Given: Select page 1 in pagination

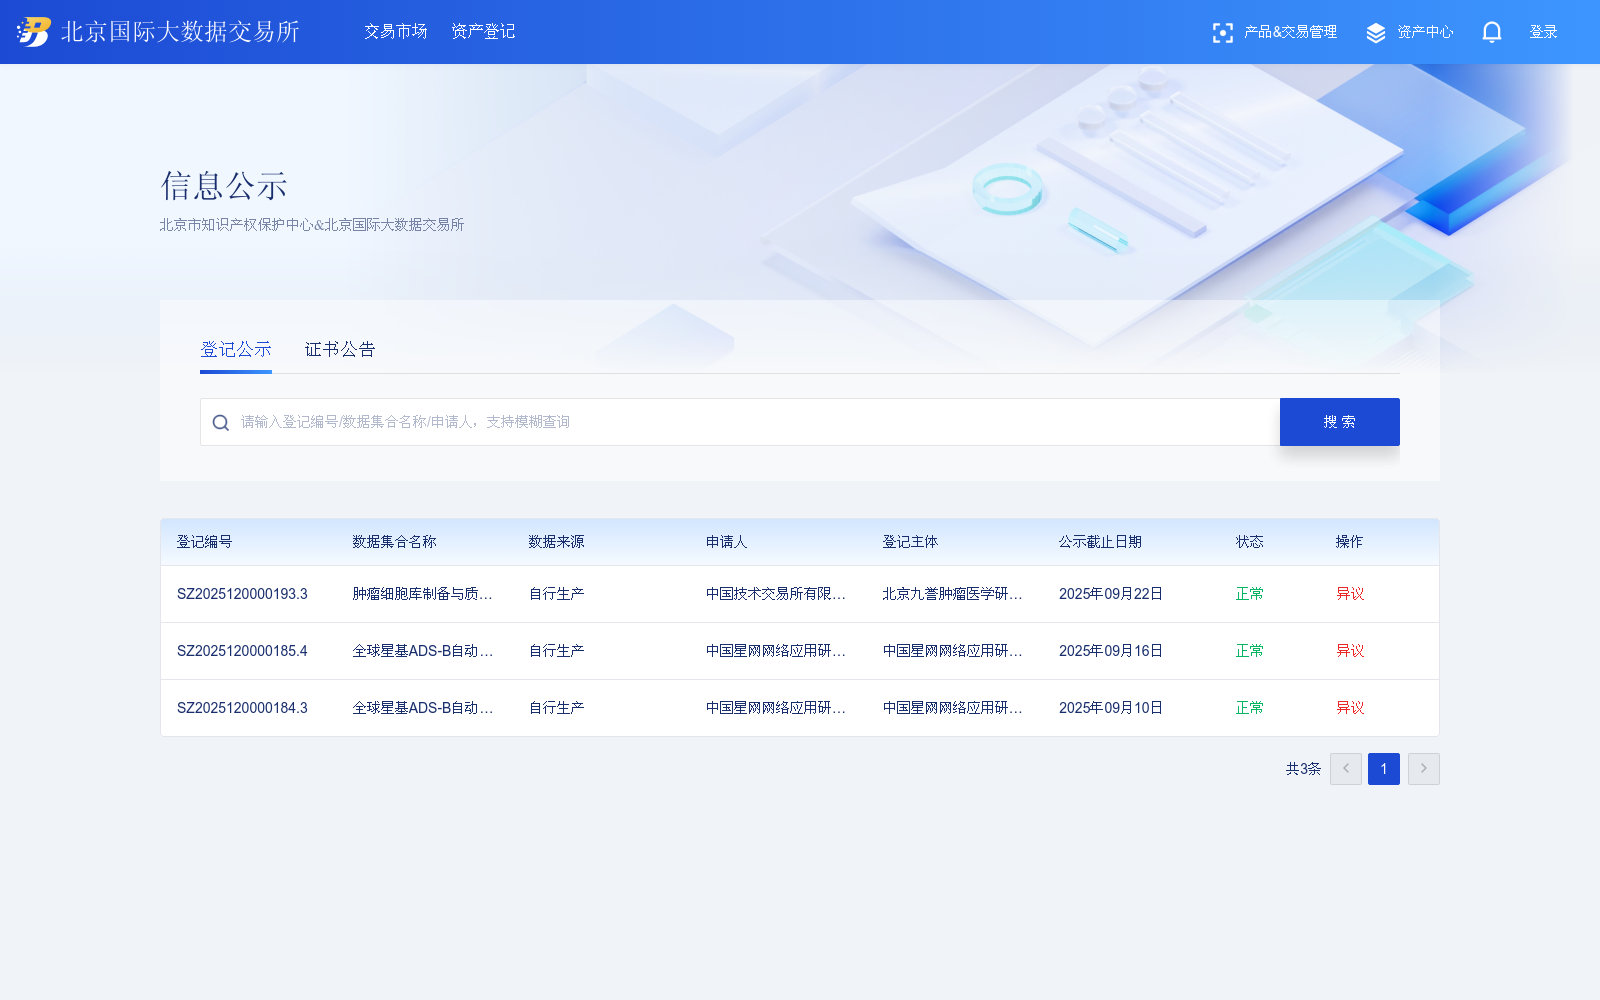Looking at the screenshot, I should (1384, 769).
